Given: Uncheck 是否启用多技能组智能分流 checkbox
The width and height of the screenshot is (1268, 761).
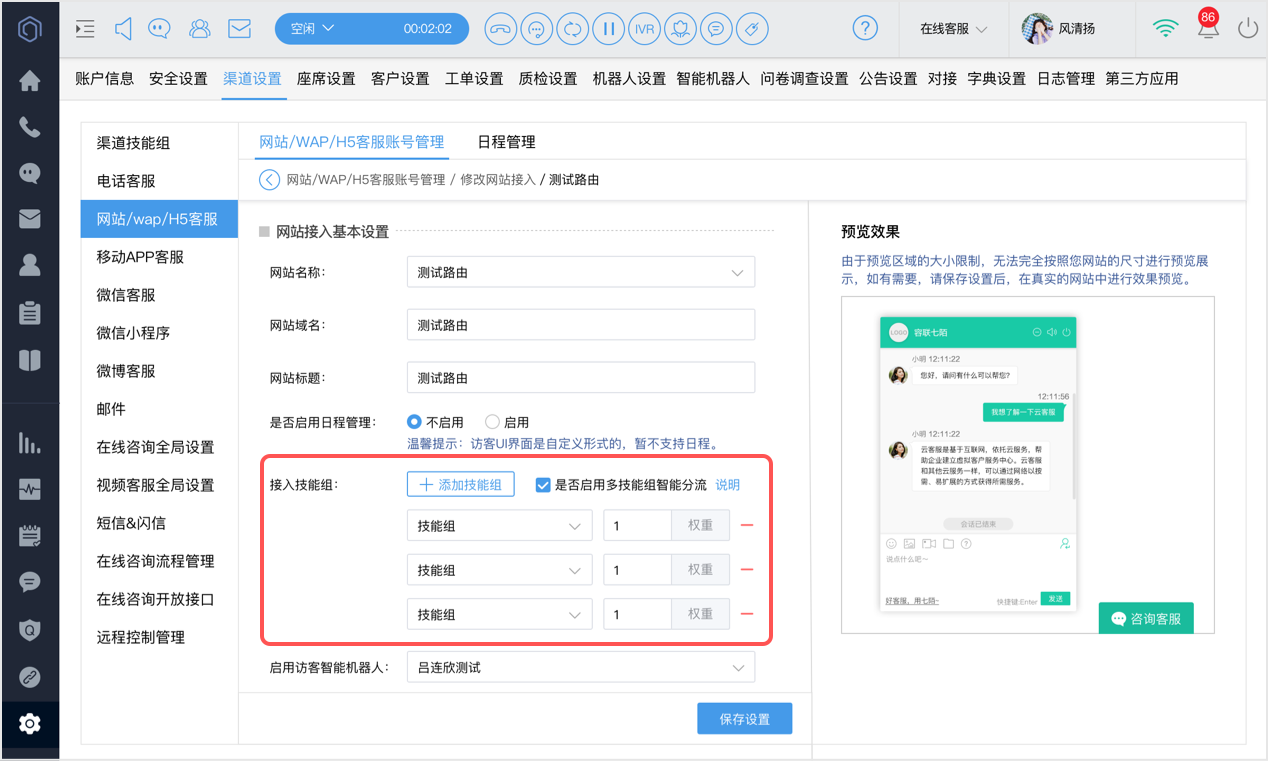Looking at the screenshot, I should tap(543, 485).
